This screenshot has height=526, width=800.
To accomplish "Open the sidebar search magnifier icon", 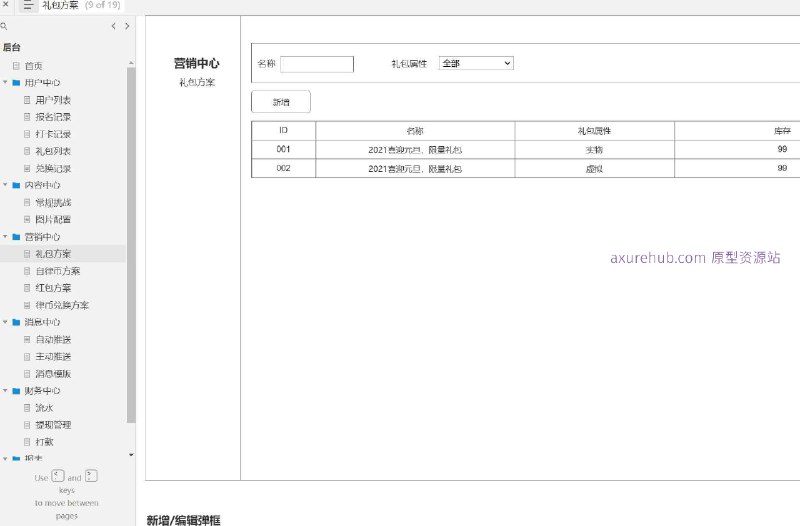I will (4, 26).
